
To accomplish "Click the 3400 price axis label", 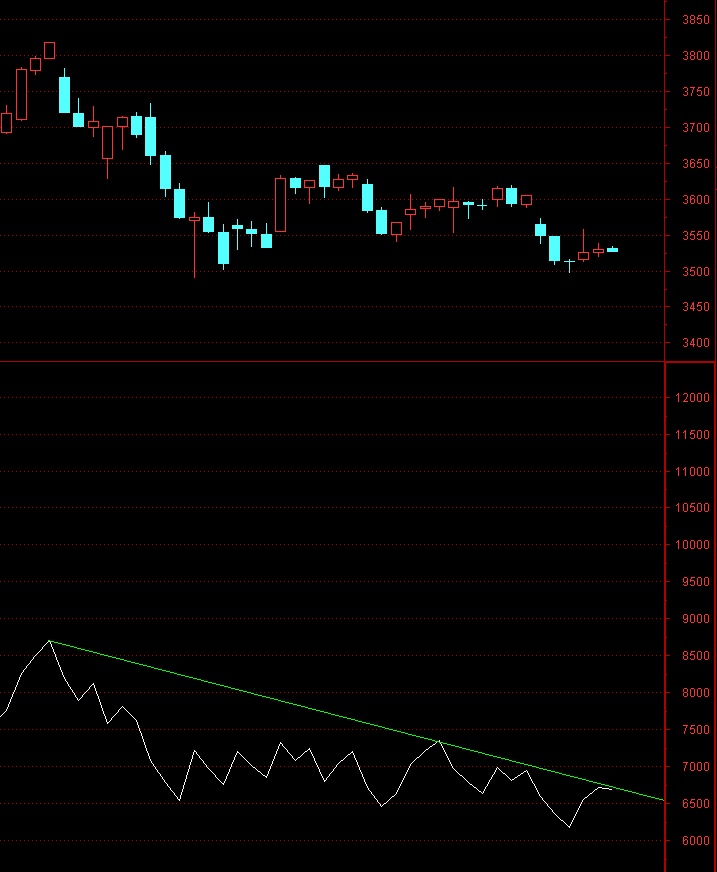I will tap(696, 343).
